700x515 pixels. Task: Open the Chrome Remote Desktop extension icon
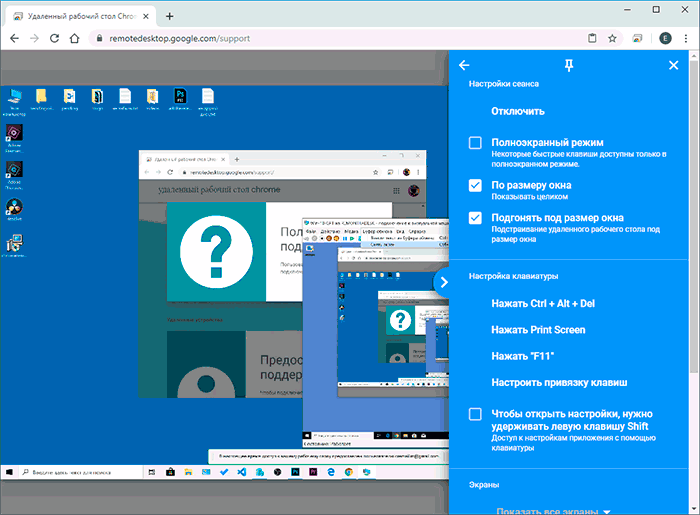[x=637, y=38]
